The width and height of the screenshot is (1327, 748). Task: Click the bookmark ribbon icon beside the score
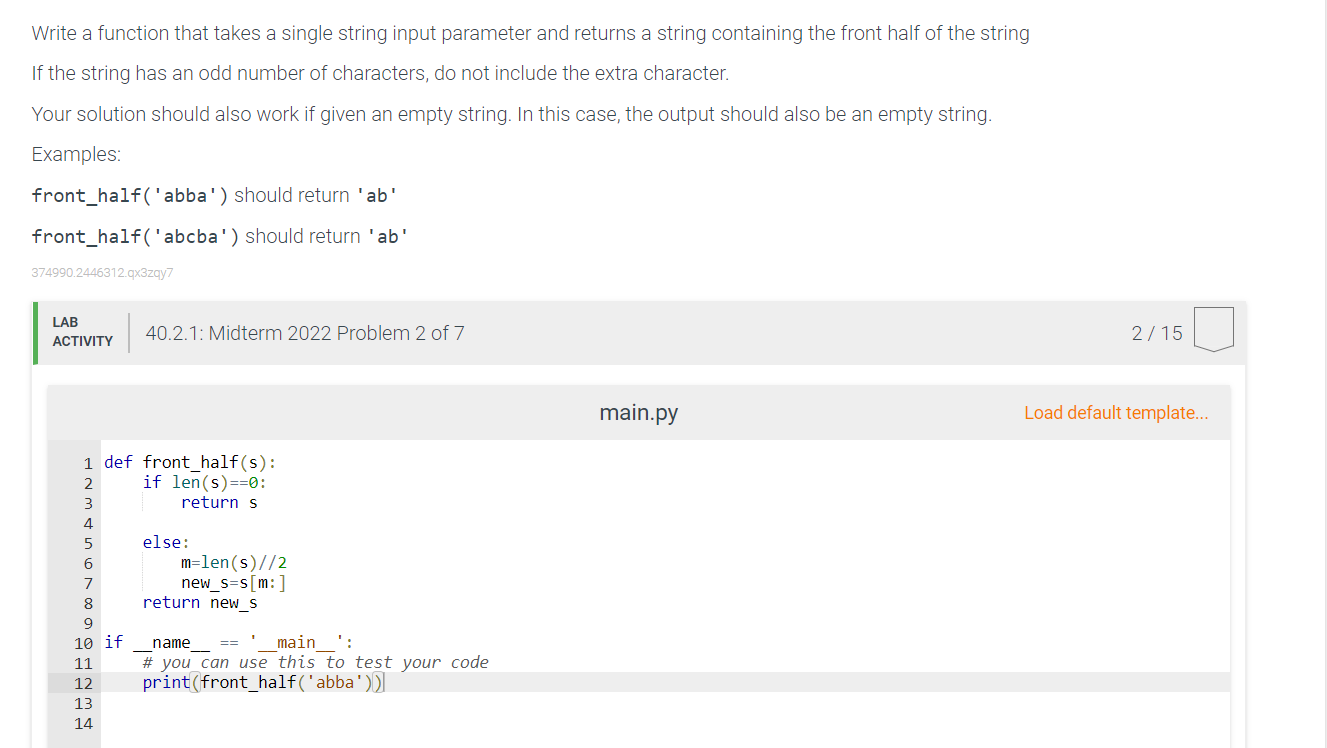point(1213,328)
